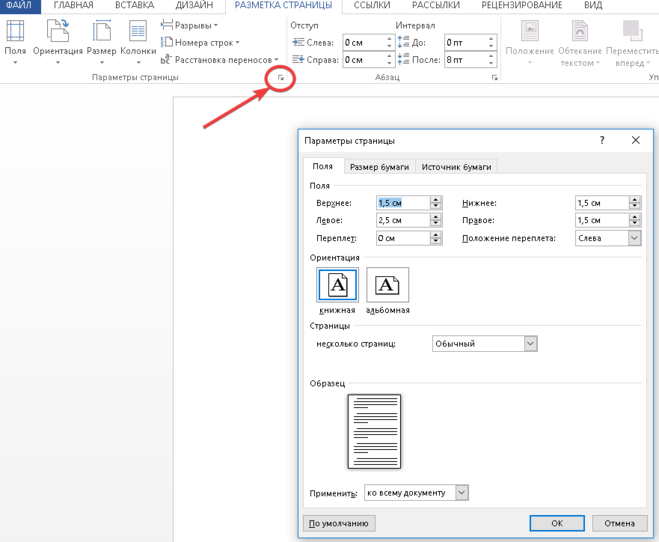
Task: Click the Интервал После spacing field
Action: pyautogui.click(x=466, y=60)
